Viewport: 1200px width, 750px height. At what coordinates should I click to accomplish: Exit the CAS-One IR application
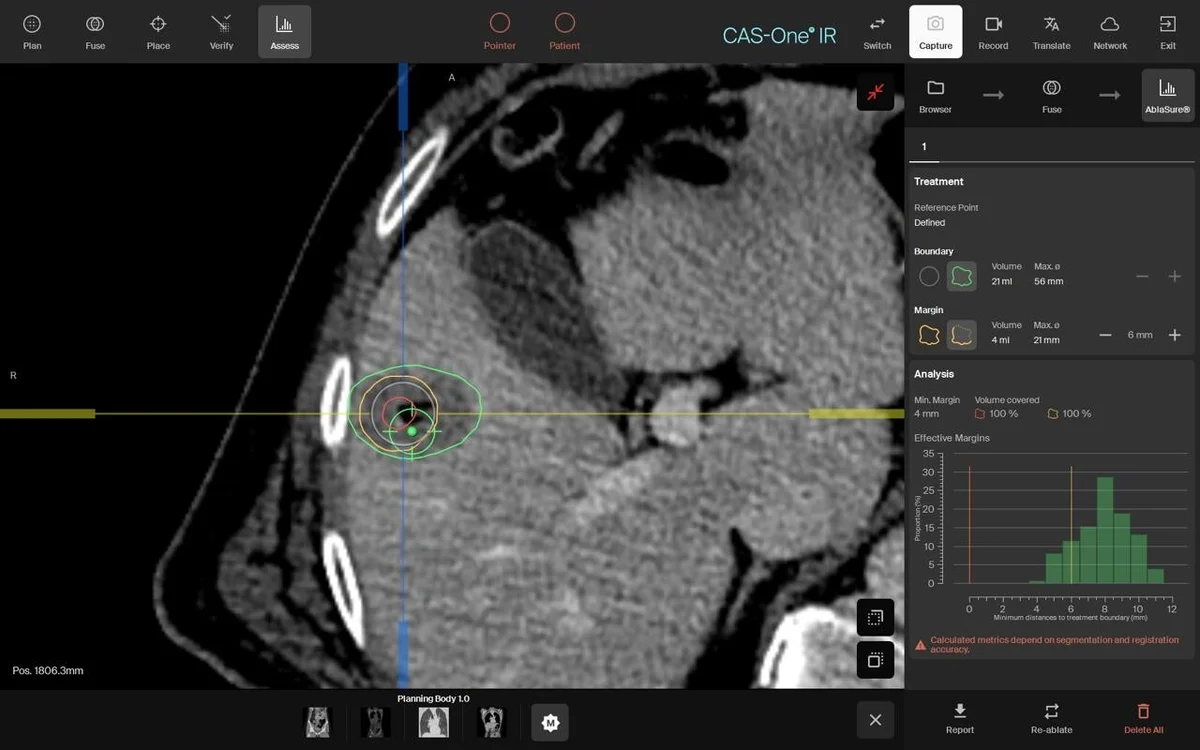point(1168,31)
